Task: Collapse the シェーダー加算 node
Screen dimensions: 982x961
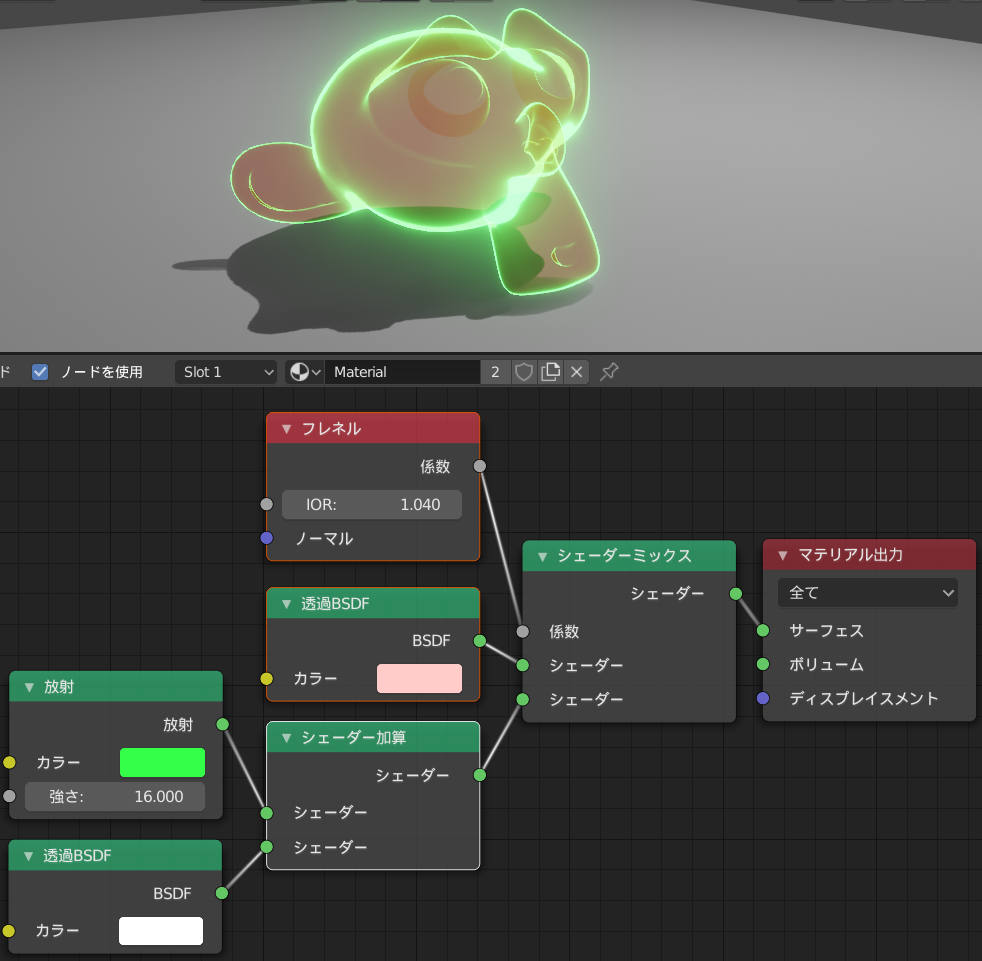Action: 286,738
